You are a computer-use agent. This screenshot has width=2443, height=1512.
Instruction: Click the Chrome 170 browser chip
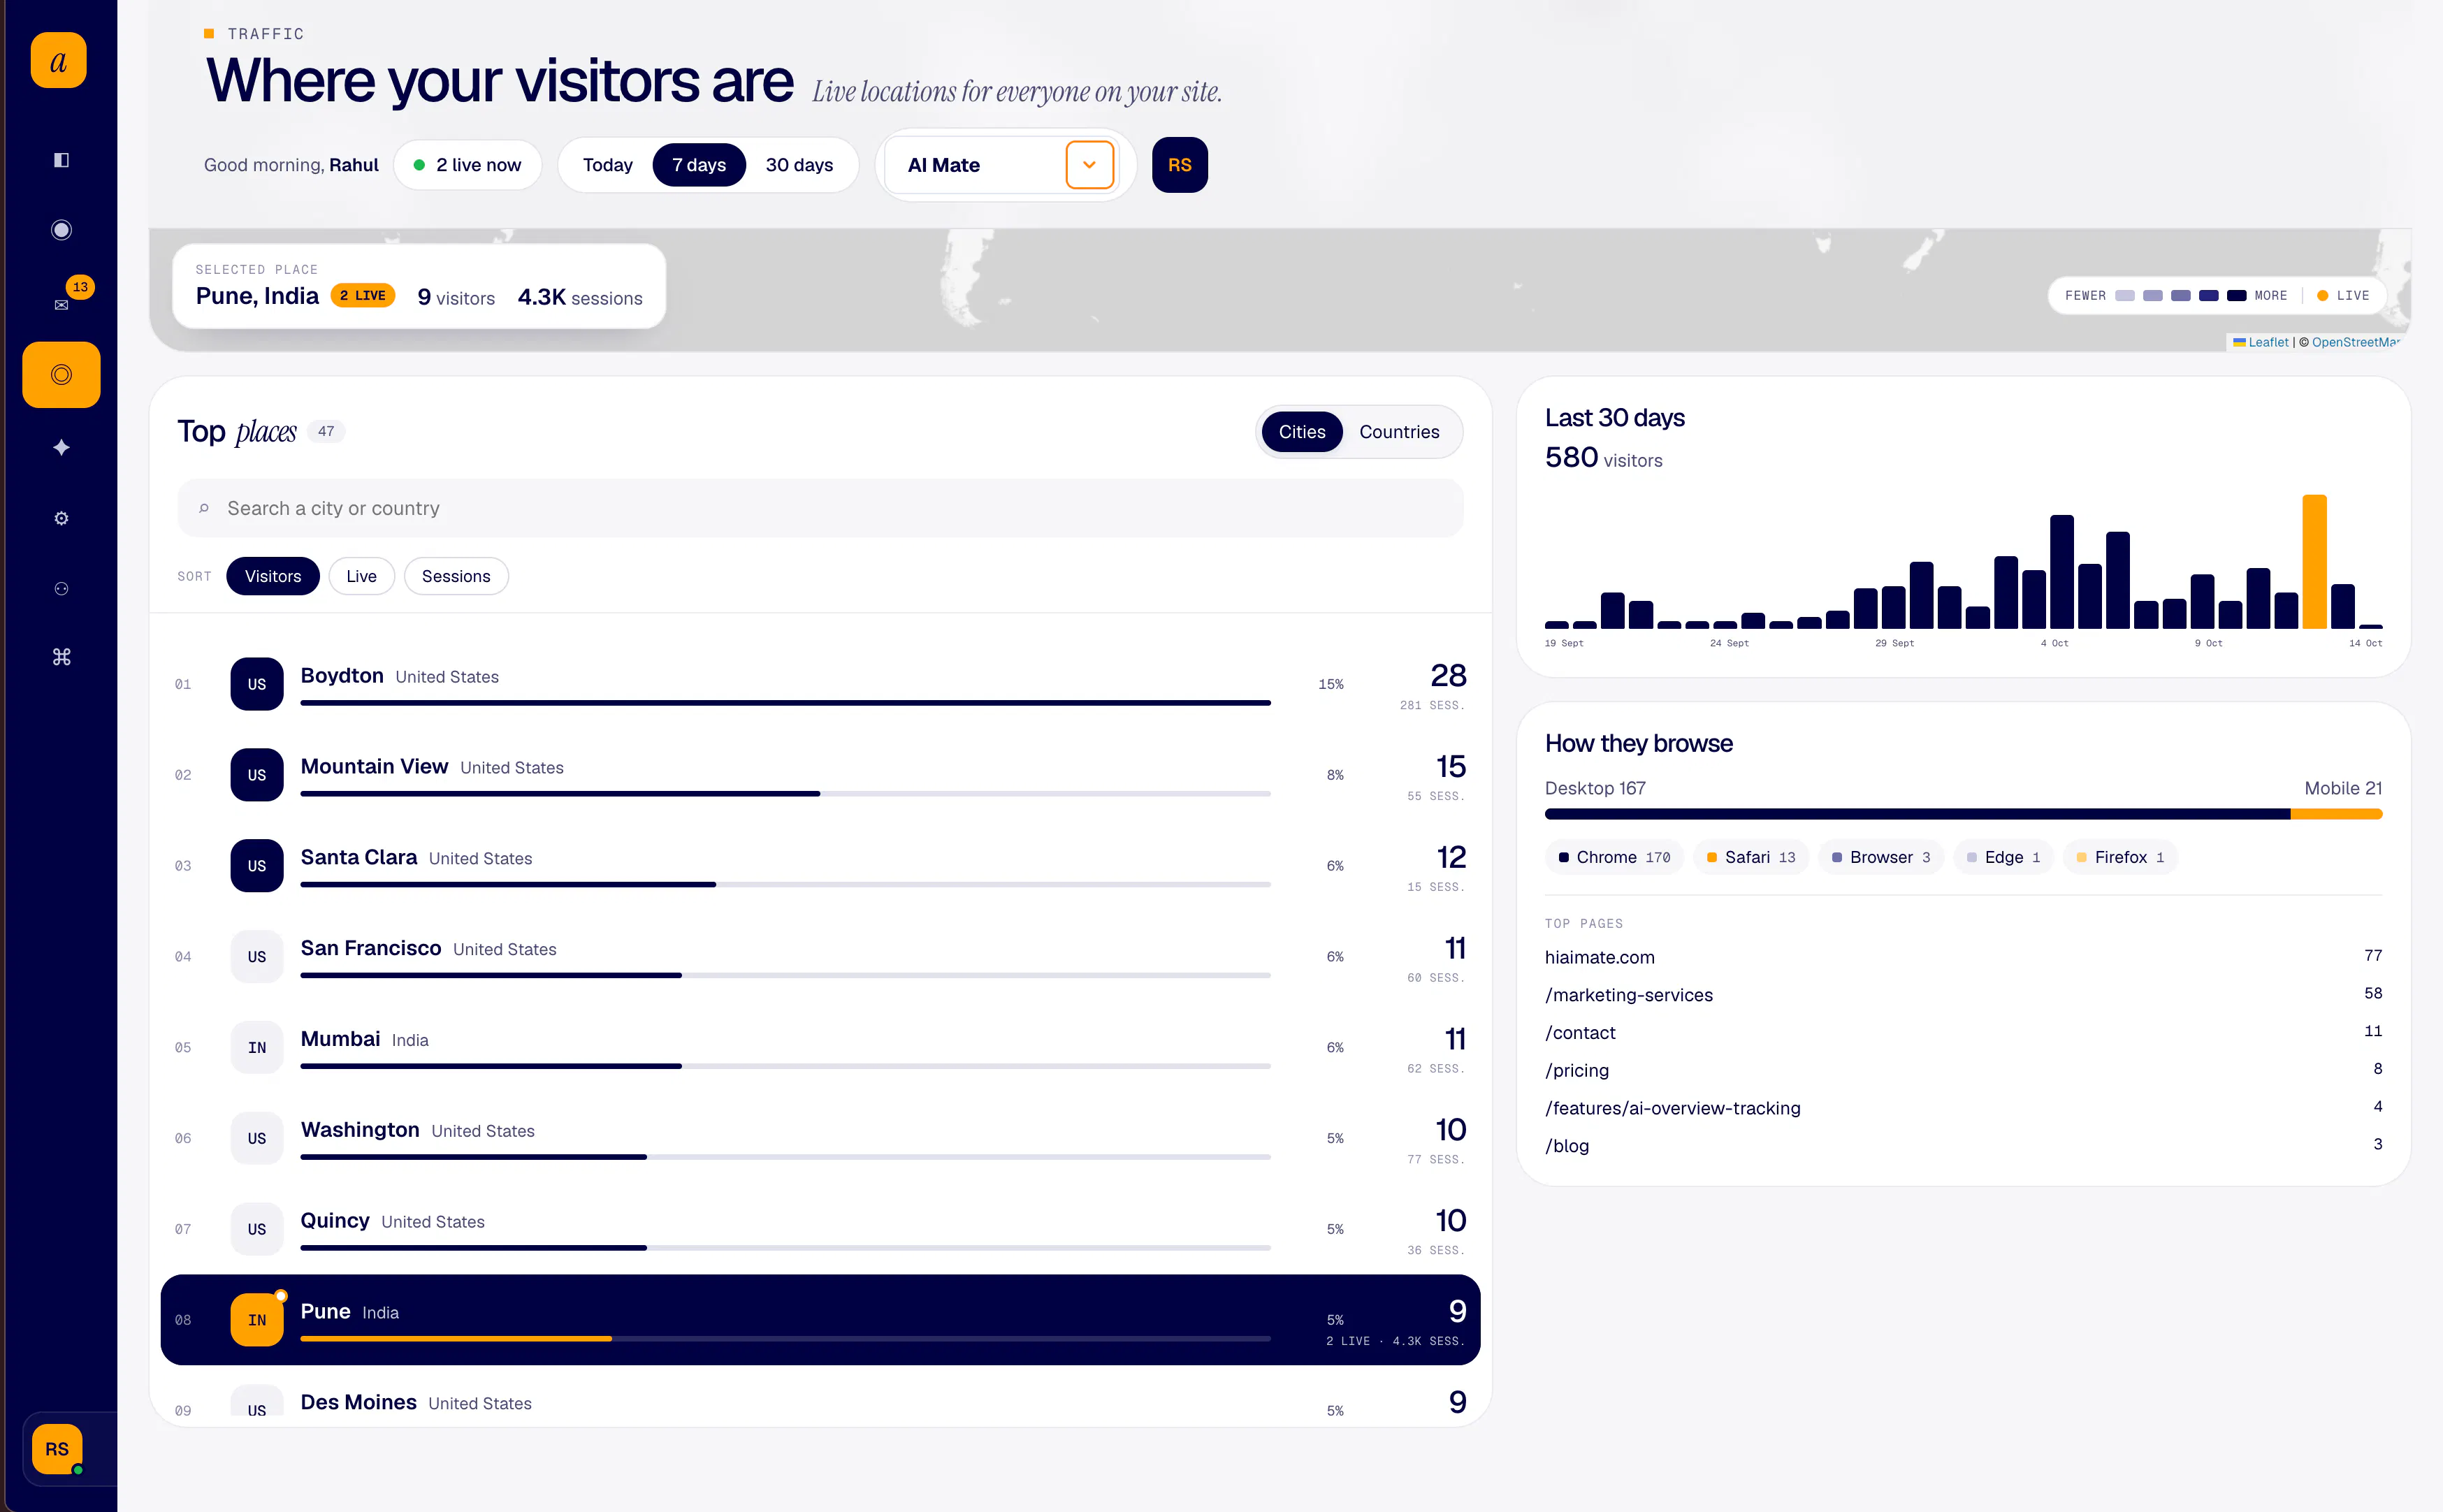click(1614, 857)
